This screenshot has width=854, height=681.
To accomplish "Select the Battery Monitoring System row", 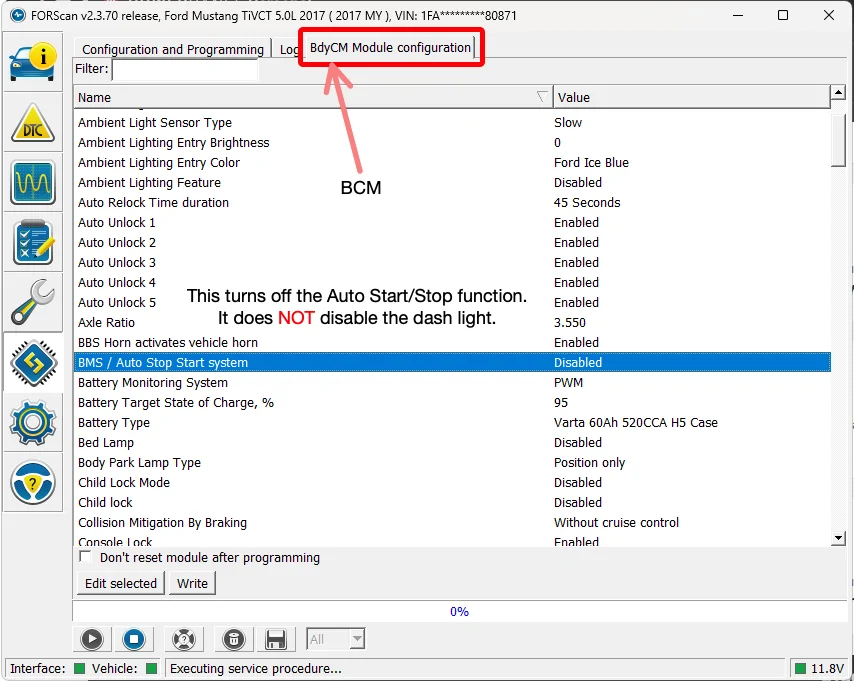I will (x=452, y=382).
